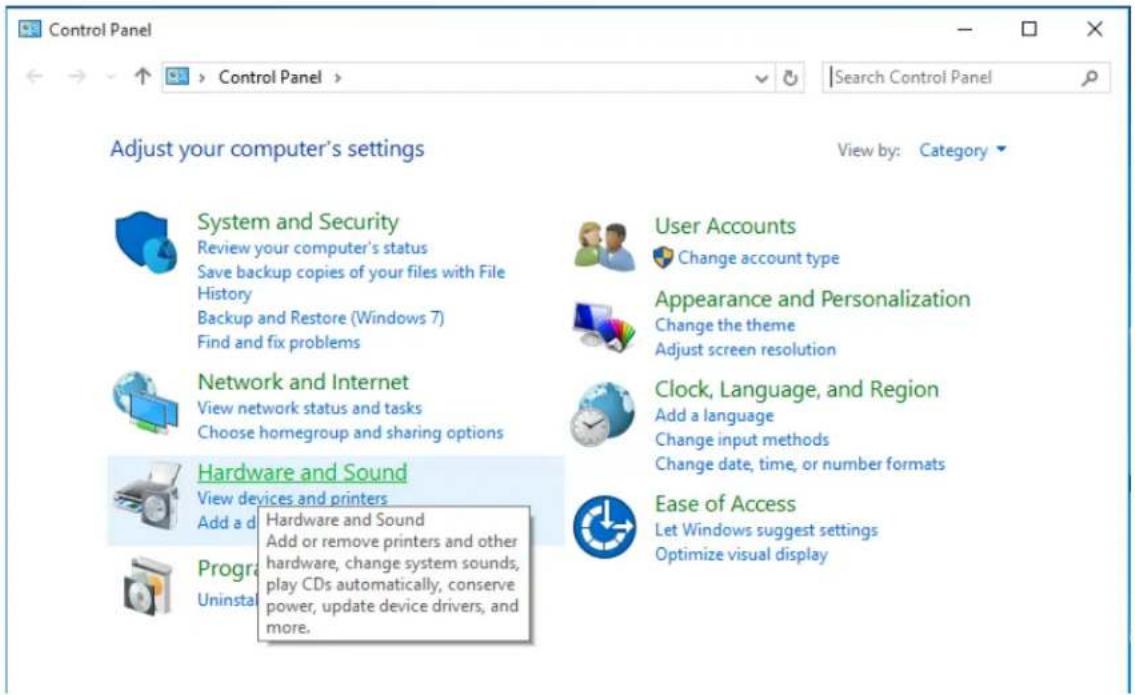The height and width of the screenshot is (695, 1135).
Task: Click Add a language
Action: point(714,416)
